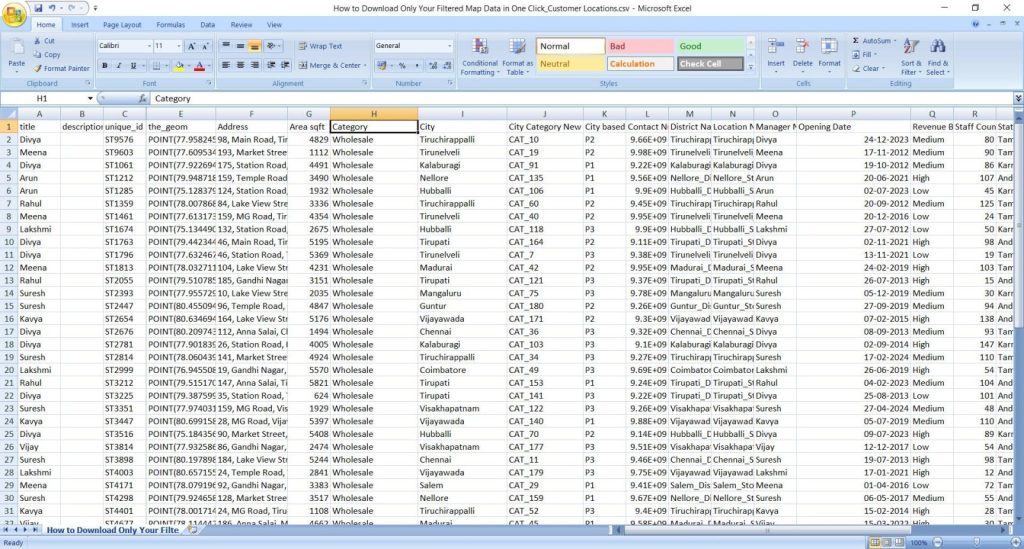This screenshot has height=549, width=1024.
Task: Decrease decimal places shown
Action: (x=447, y=65)
